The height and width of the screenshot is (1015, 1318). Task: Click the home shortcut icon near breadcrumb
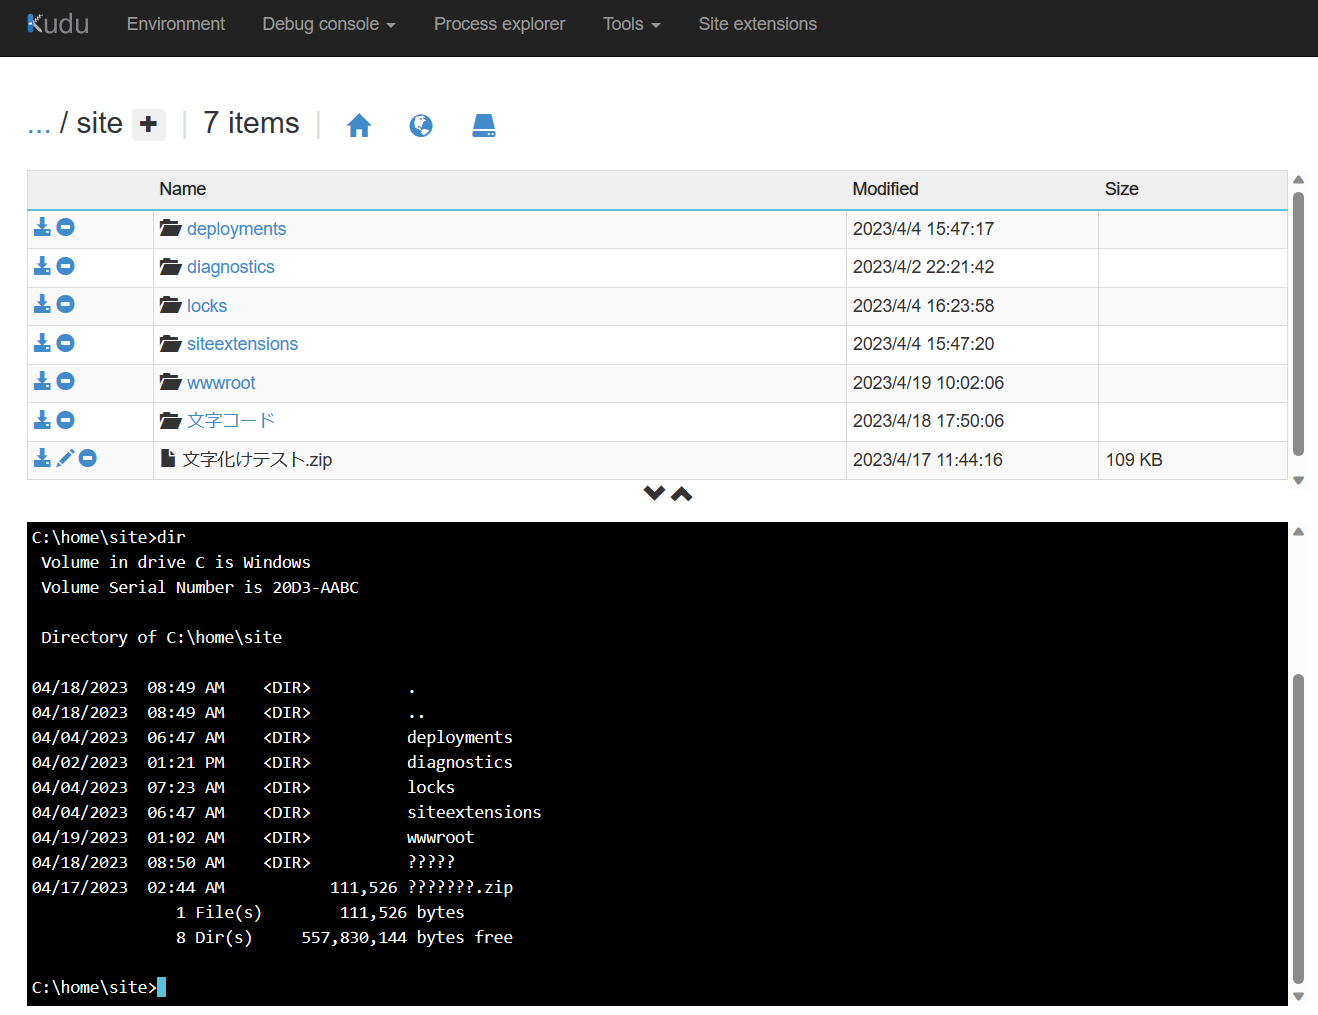(x=359, y=125)
